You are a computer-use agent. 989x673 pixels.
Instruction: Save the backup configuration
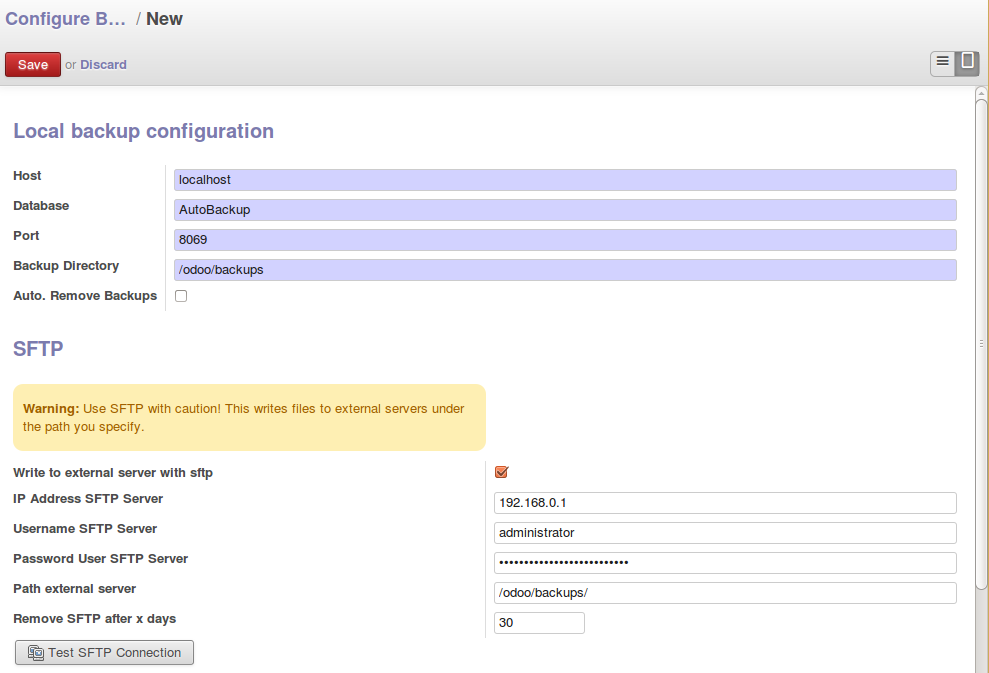(33, 64)
